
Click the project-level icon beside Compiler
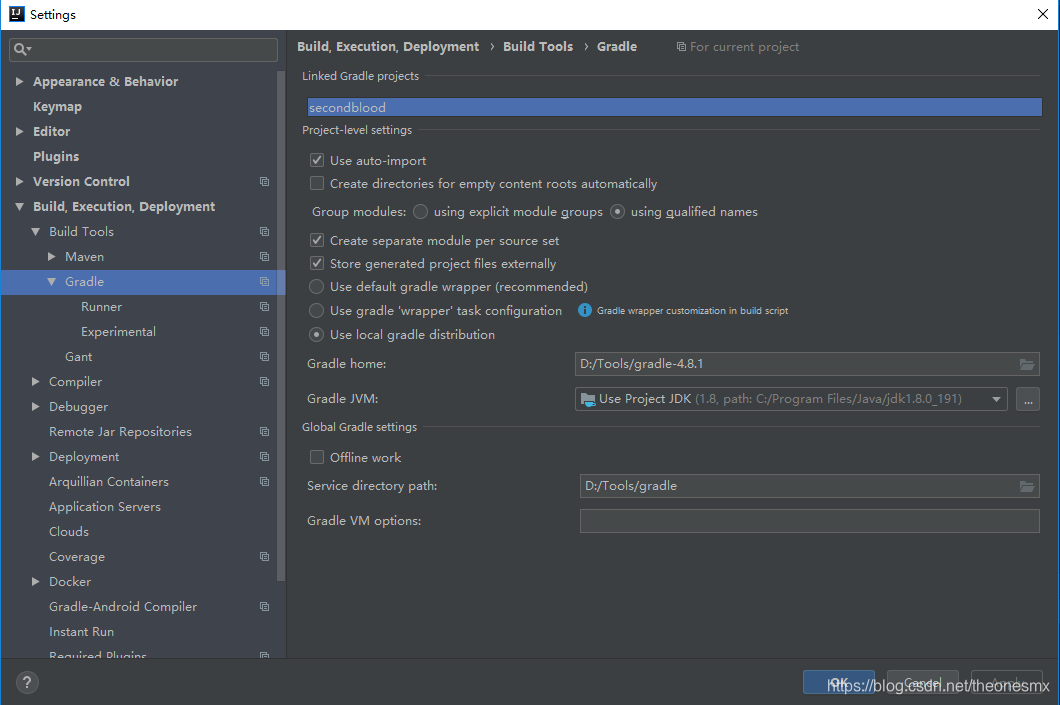[264, 382]
